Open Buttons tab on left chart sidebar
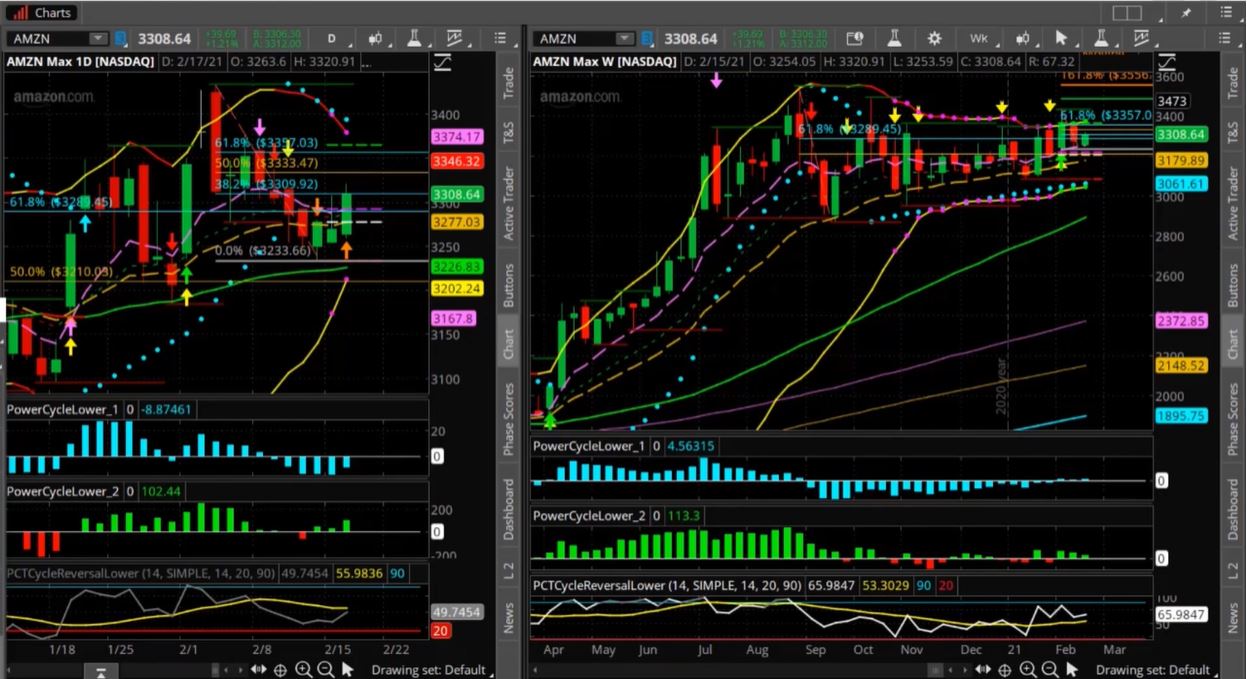The height and width of the screenshot is (679, 1247). [x=508, y=285]
